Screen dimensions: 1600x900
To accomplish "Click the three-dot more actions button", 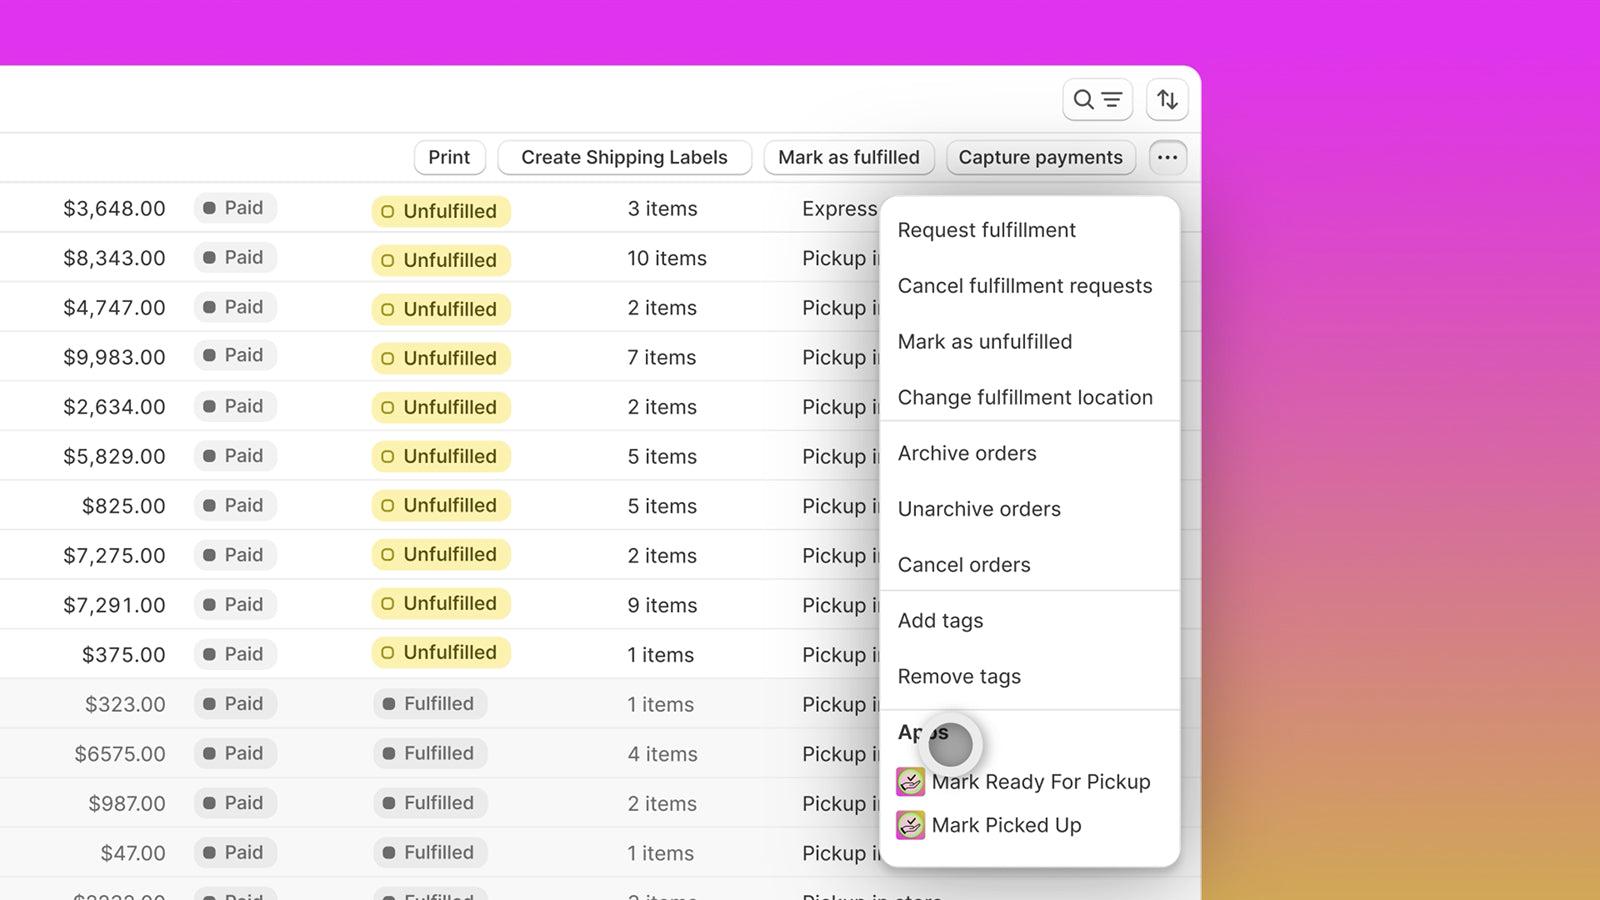I will 1167,157.
